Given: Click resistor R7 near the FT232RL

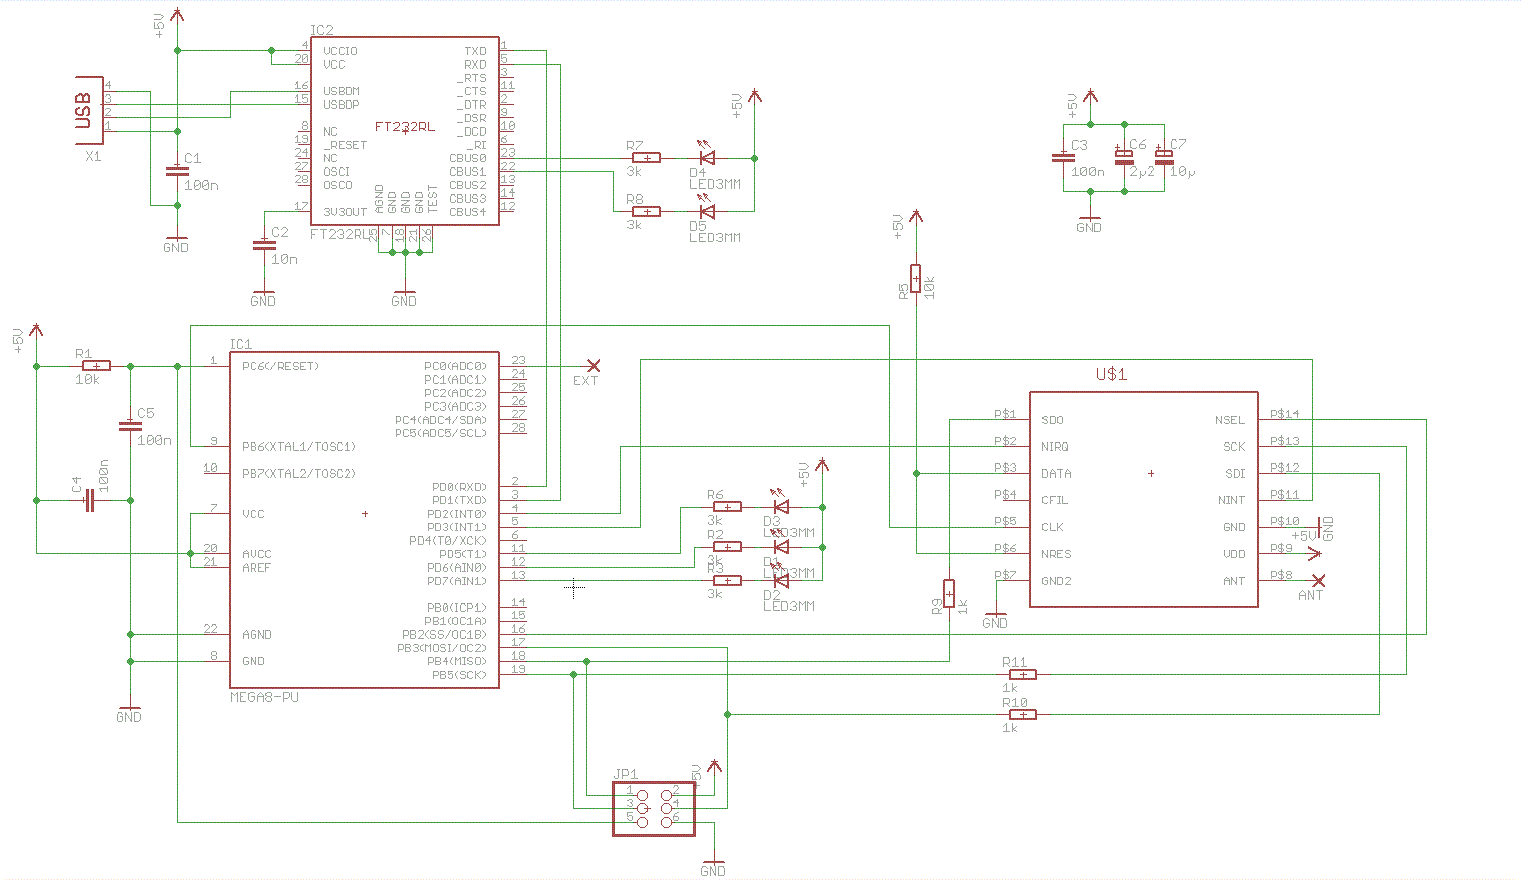Looking at the screenshot, I should [647, 158].
